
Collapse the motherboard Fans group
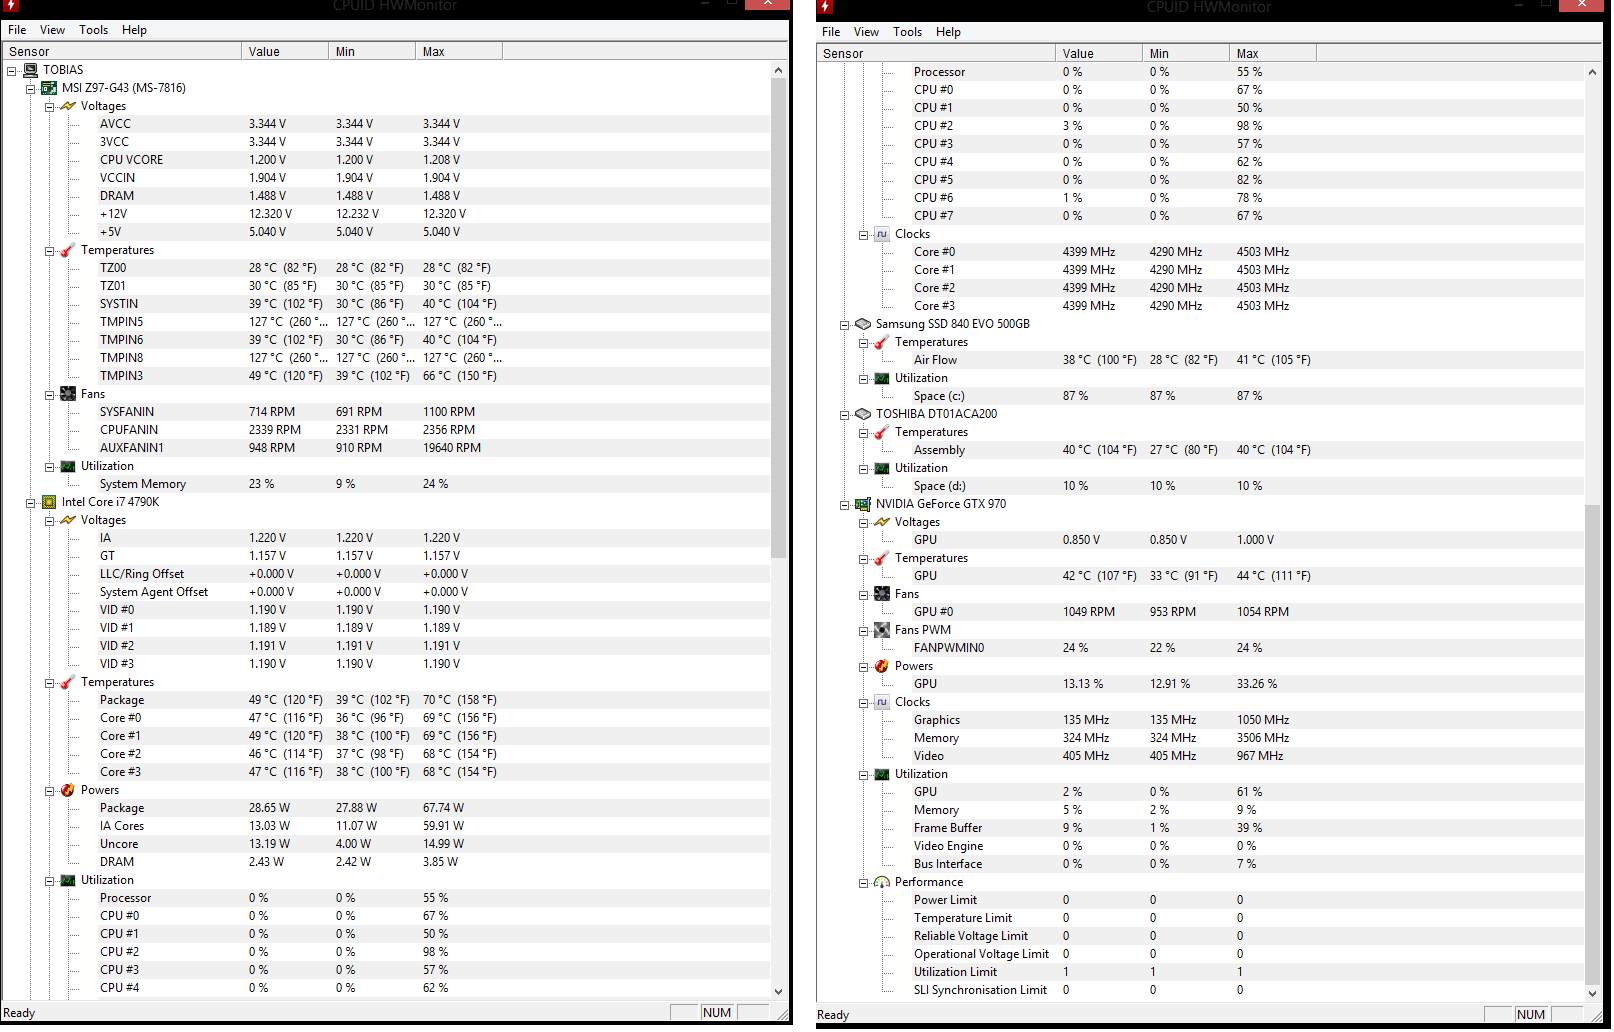click(x=49, y=395)
